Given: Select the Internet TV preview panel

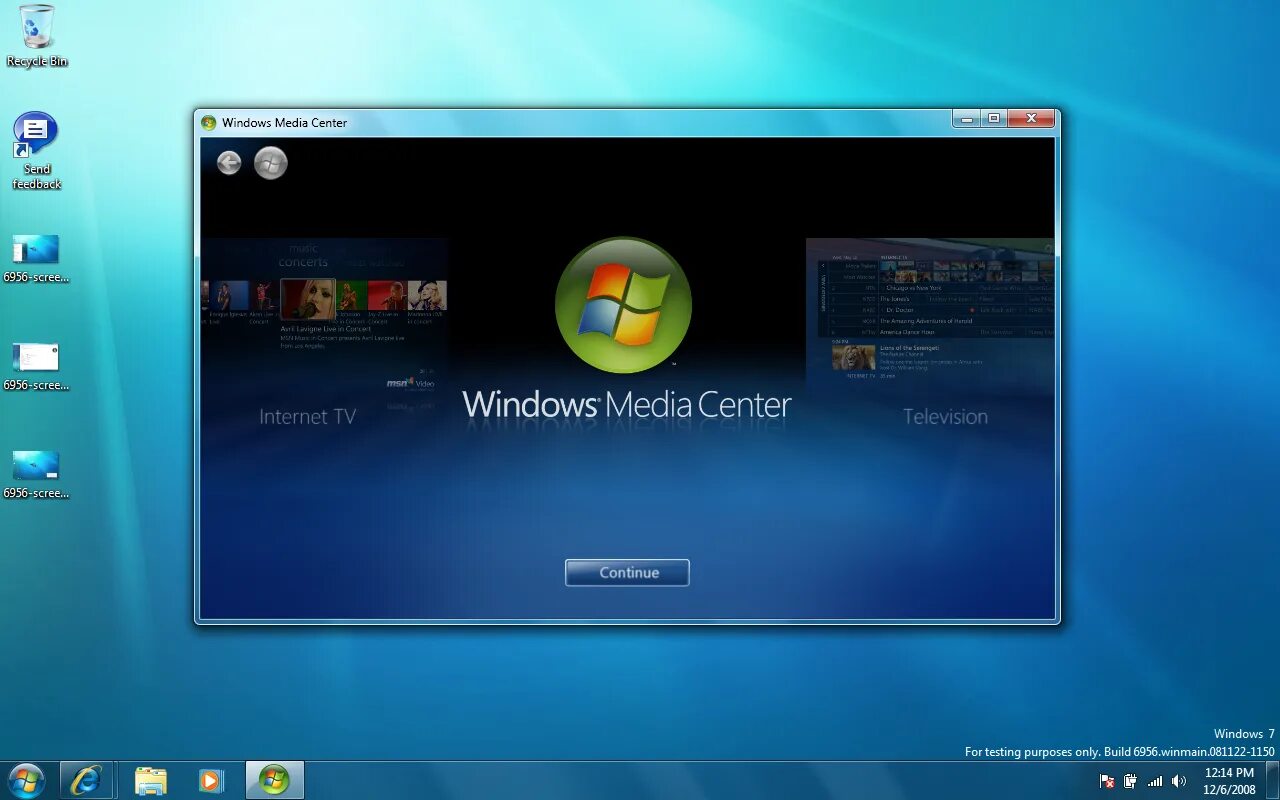Looking at the screenshot, I should click(x=323, y=335).
